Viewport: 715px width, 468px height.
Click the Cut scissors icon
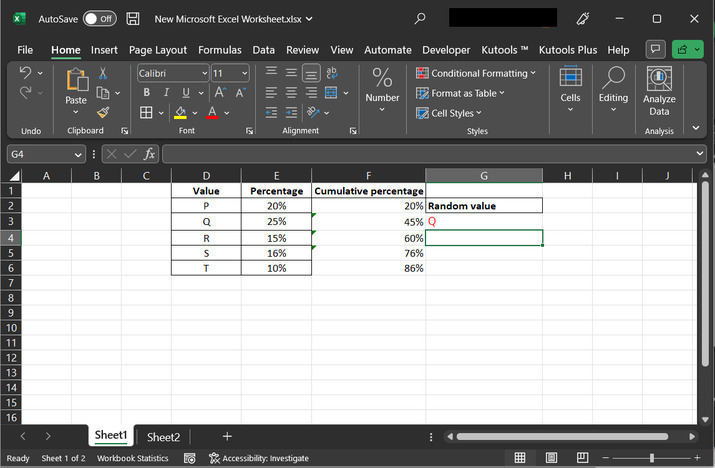pos(104,73)
